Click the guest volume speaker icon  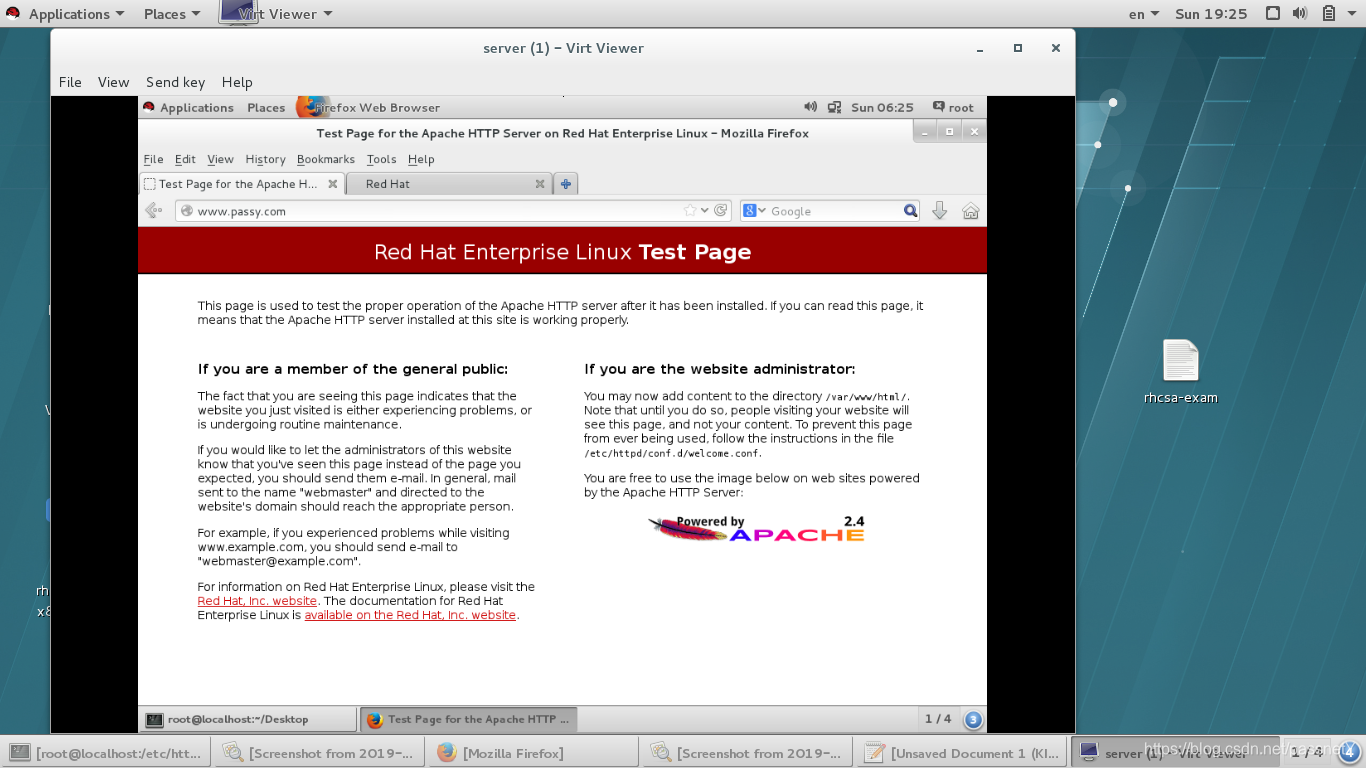[810, 107]
